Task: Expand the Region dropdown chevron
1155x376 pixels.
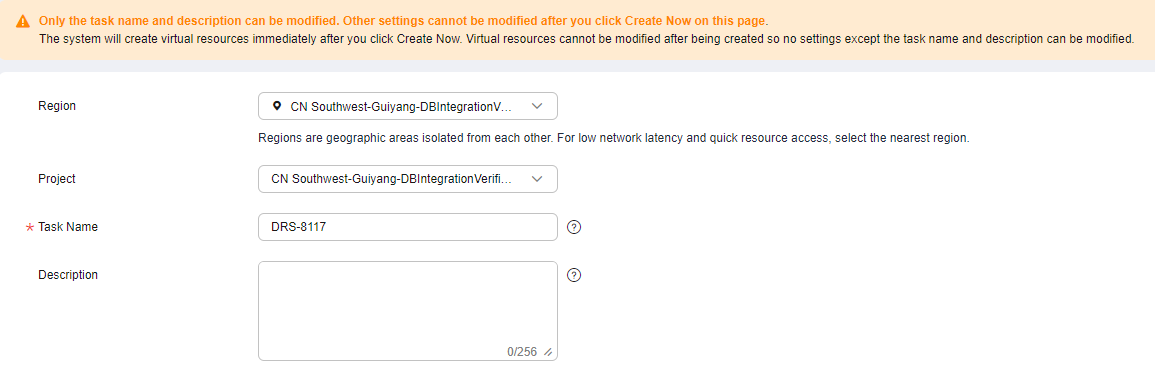Action: coord(537,106)
